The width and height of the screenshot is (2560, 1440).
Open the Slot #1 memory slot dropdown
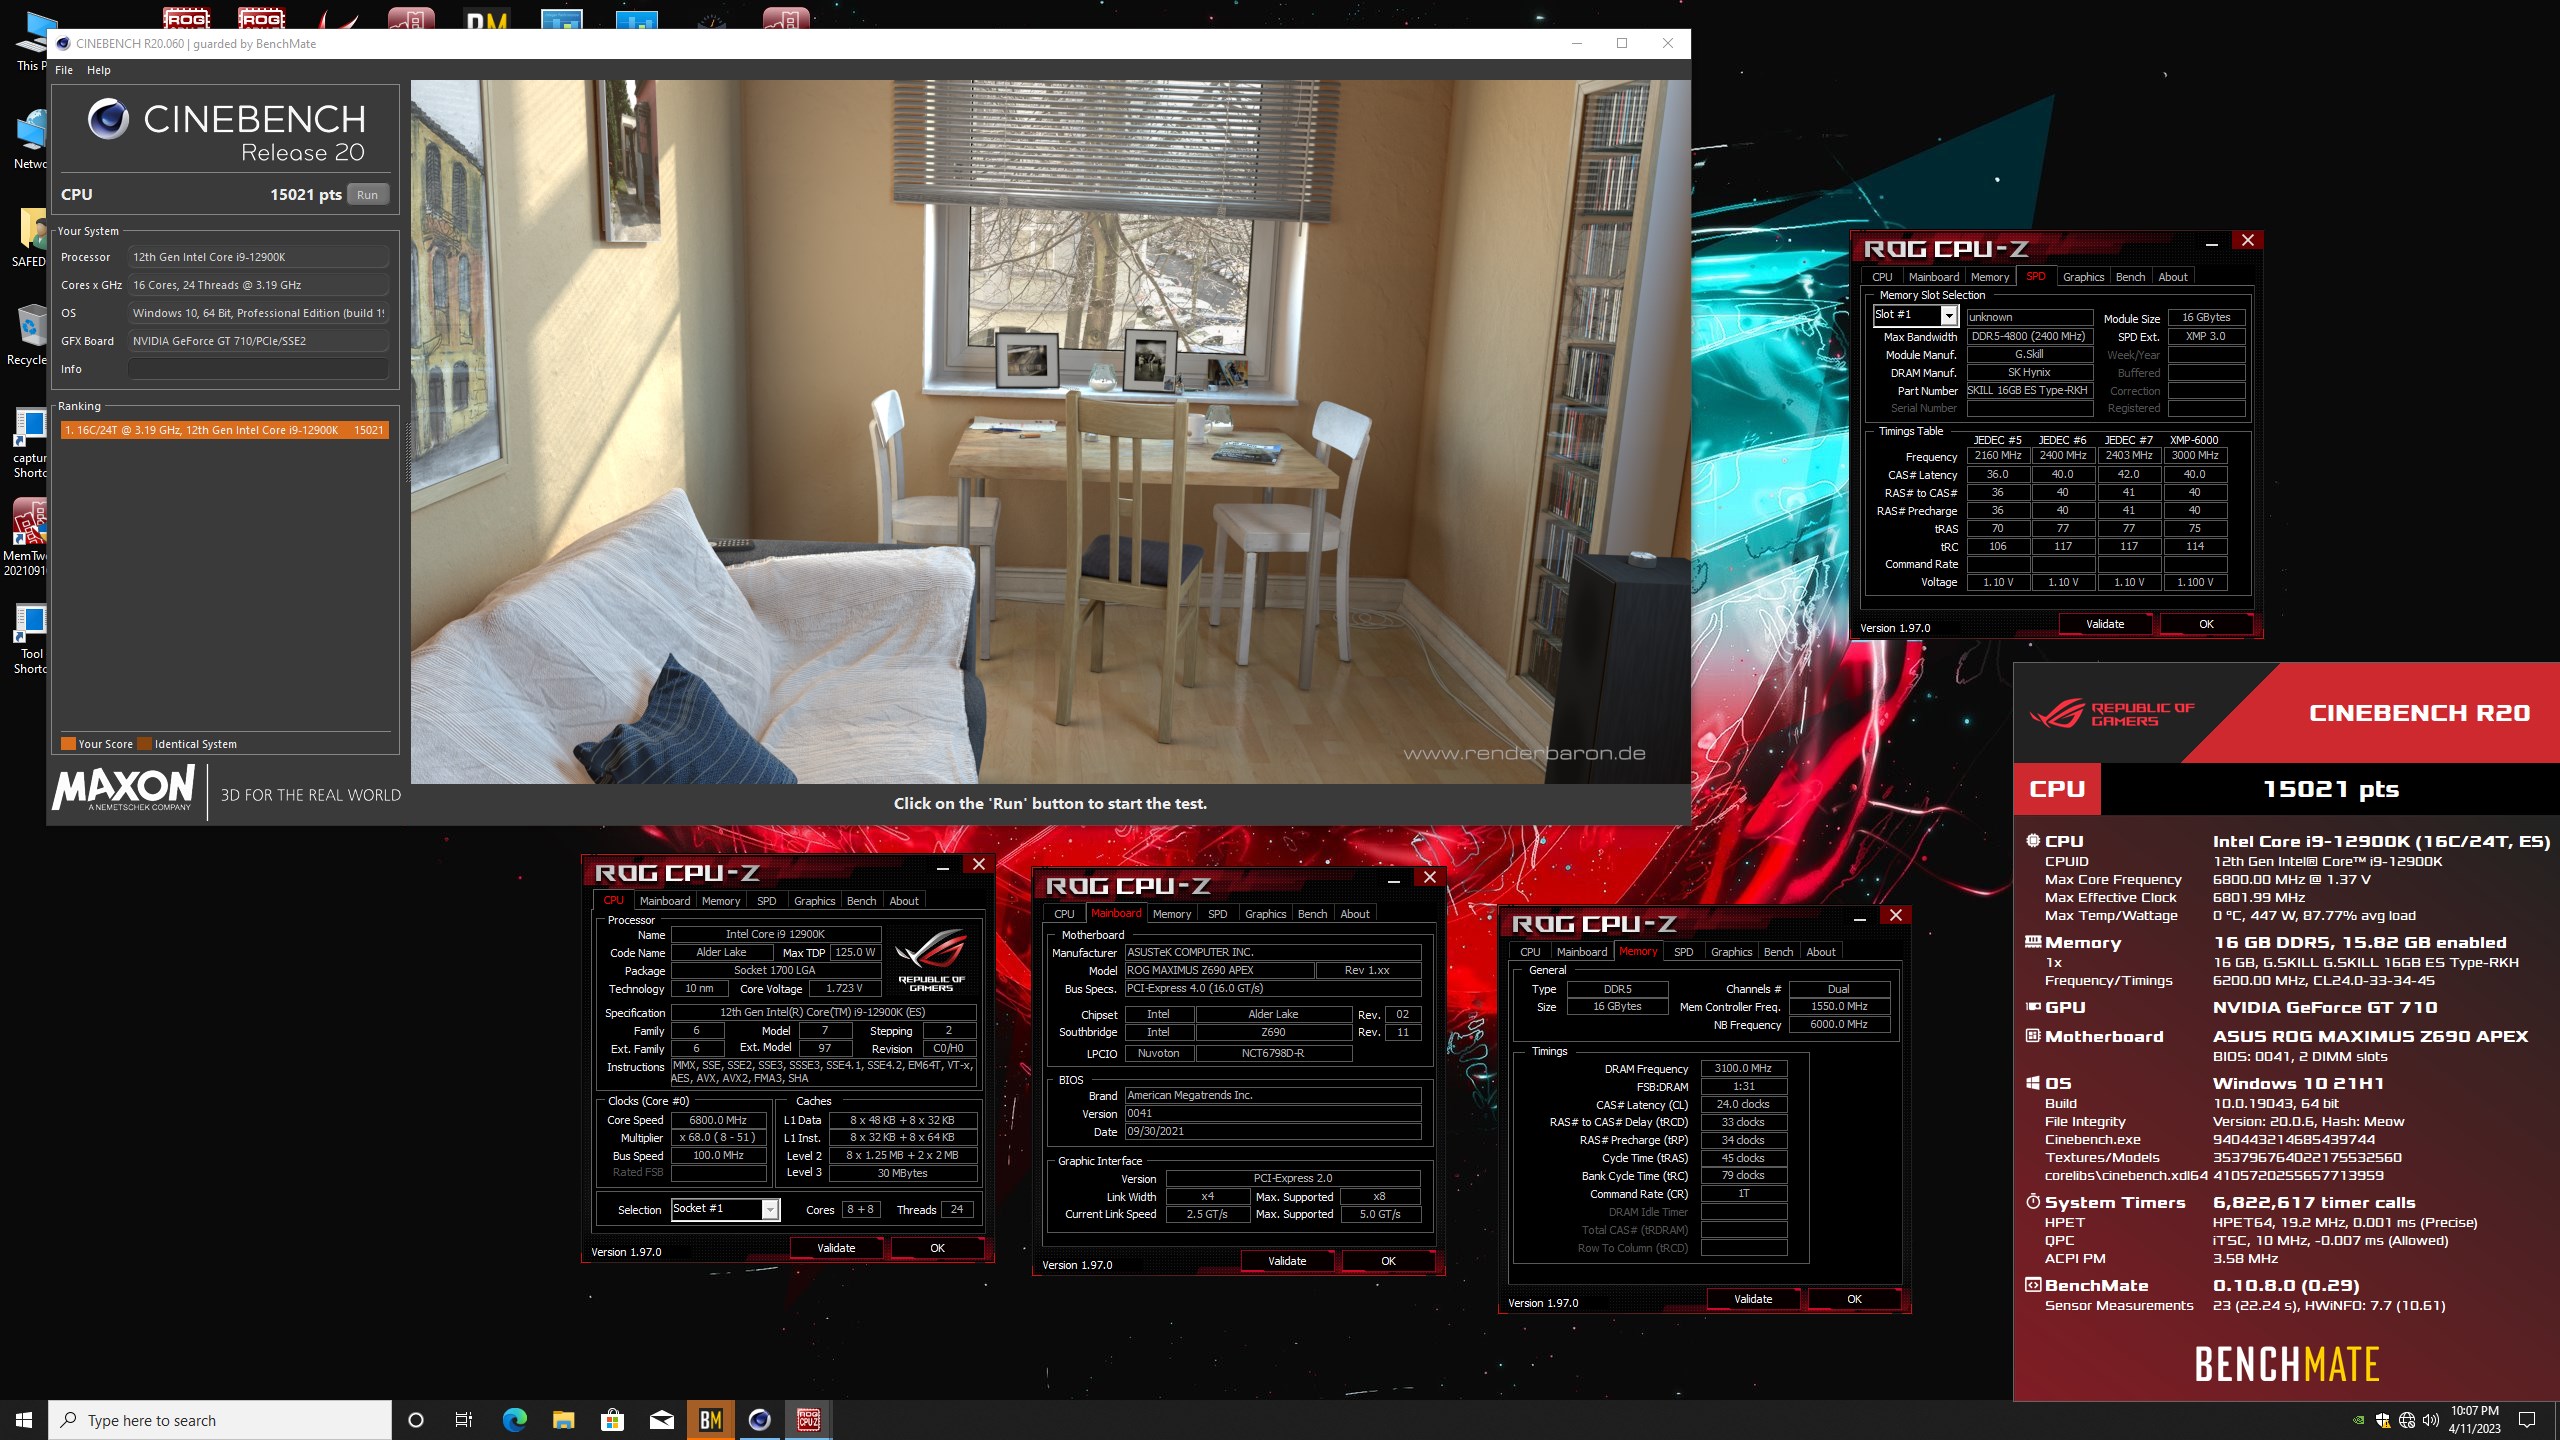tap(1948, 315)
